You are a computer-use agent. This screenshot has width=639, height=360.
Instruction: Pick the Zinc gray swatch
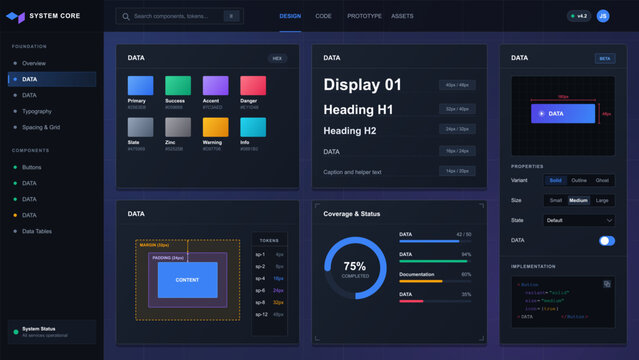(178, 127)
